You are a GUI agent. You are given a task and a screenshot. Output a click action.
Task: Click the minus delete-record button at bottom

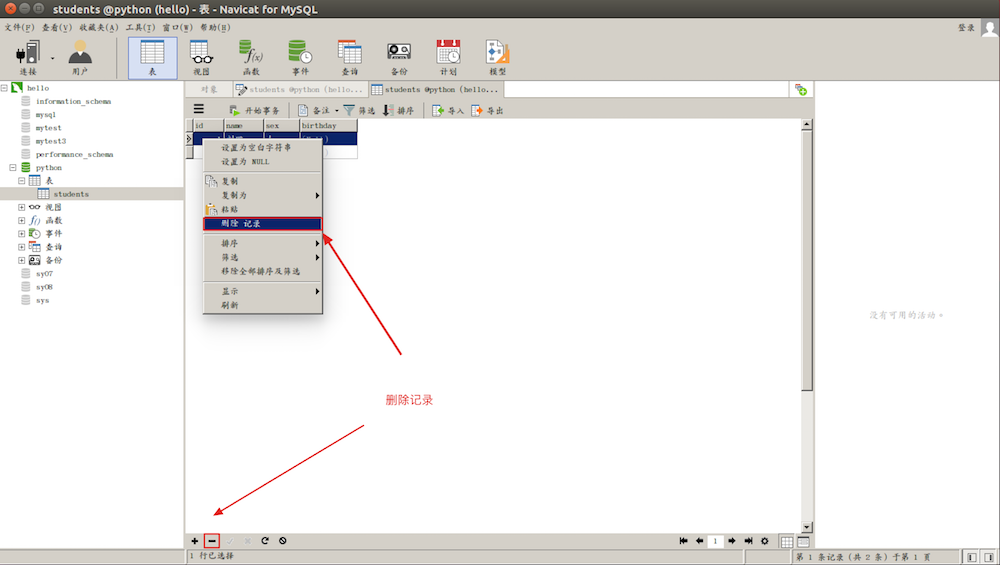pos(211,541)
